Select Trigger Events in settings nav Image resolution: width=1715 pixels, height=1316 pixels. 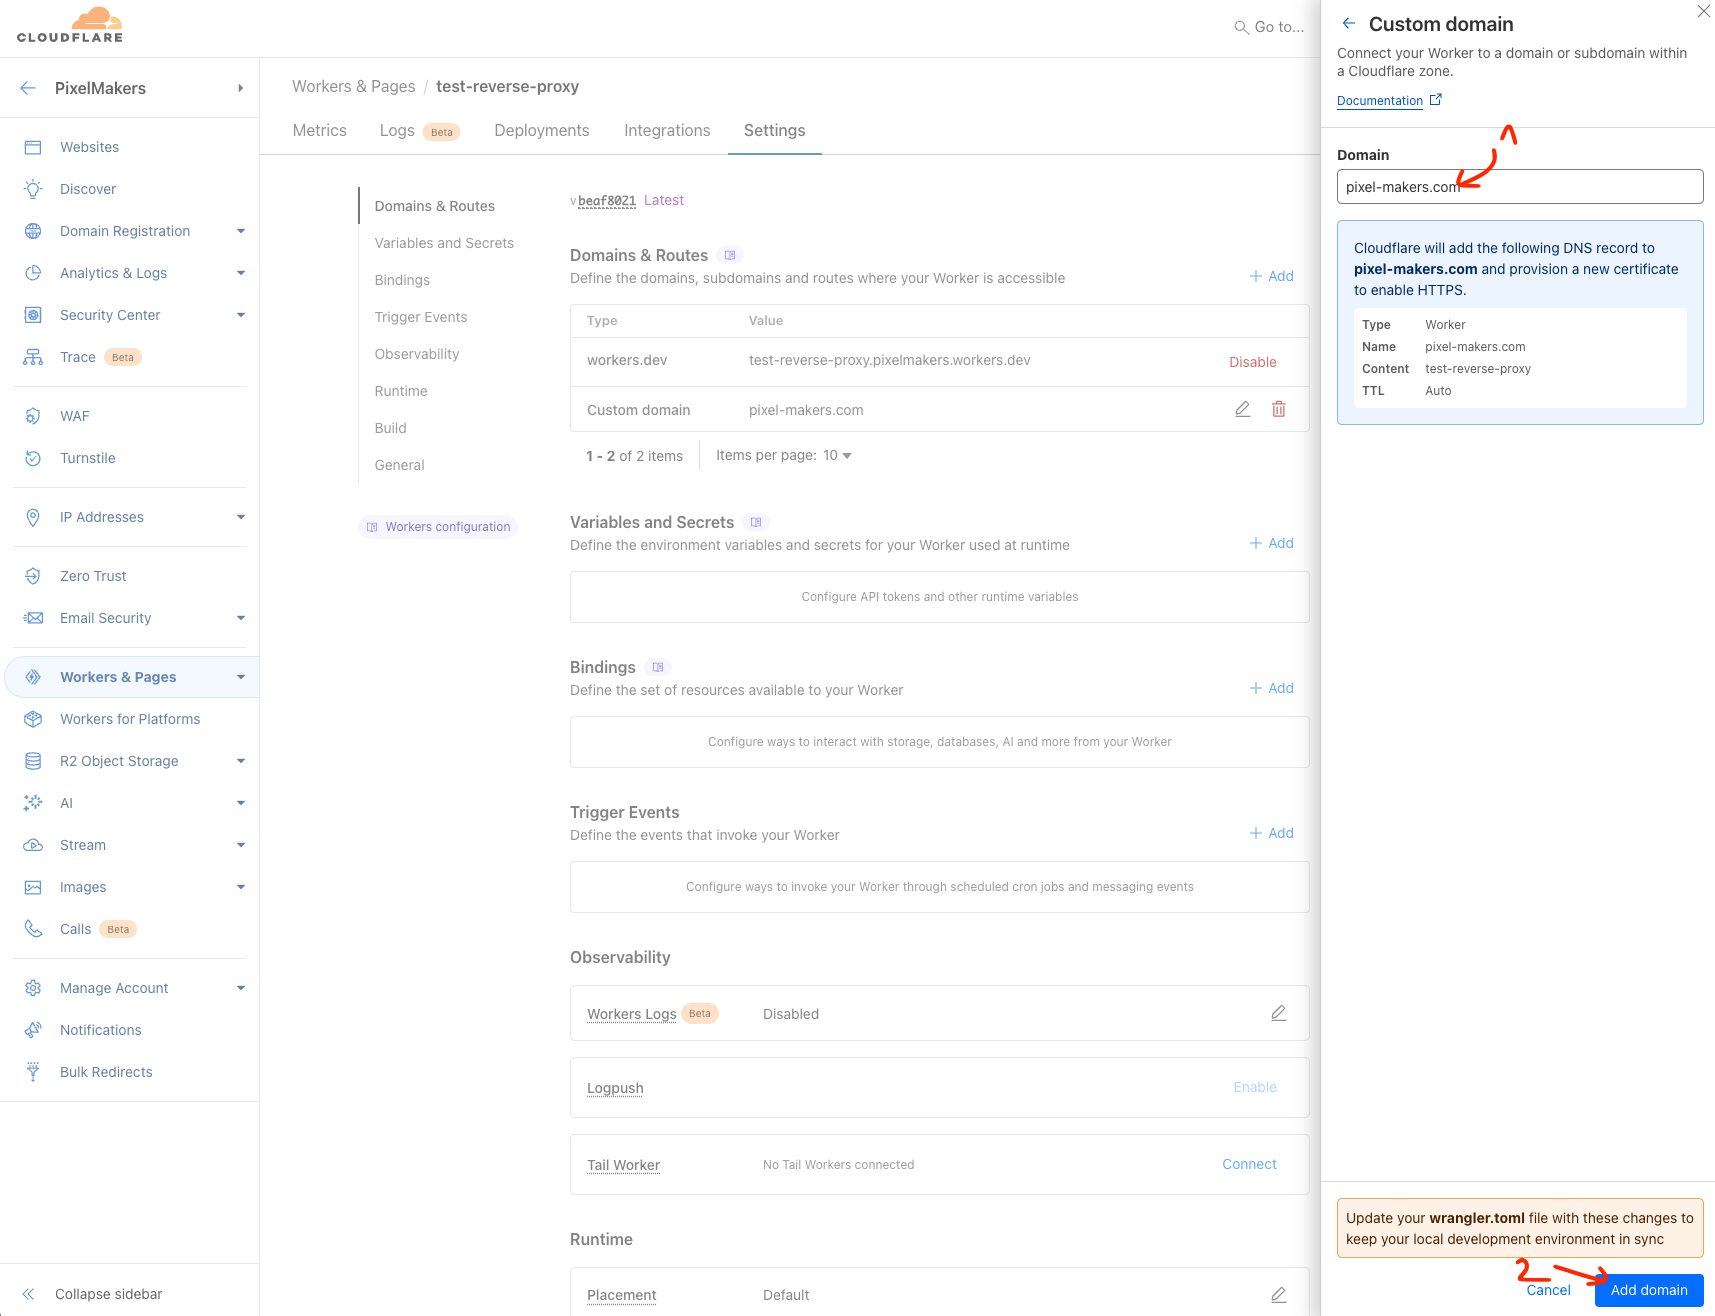421,317
